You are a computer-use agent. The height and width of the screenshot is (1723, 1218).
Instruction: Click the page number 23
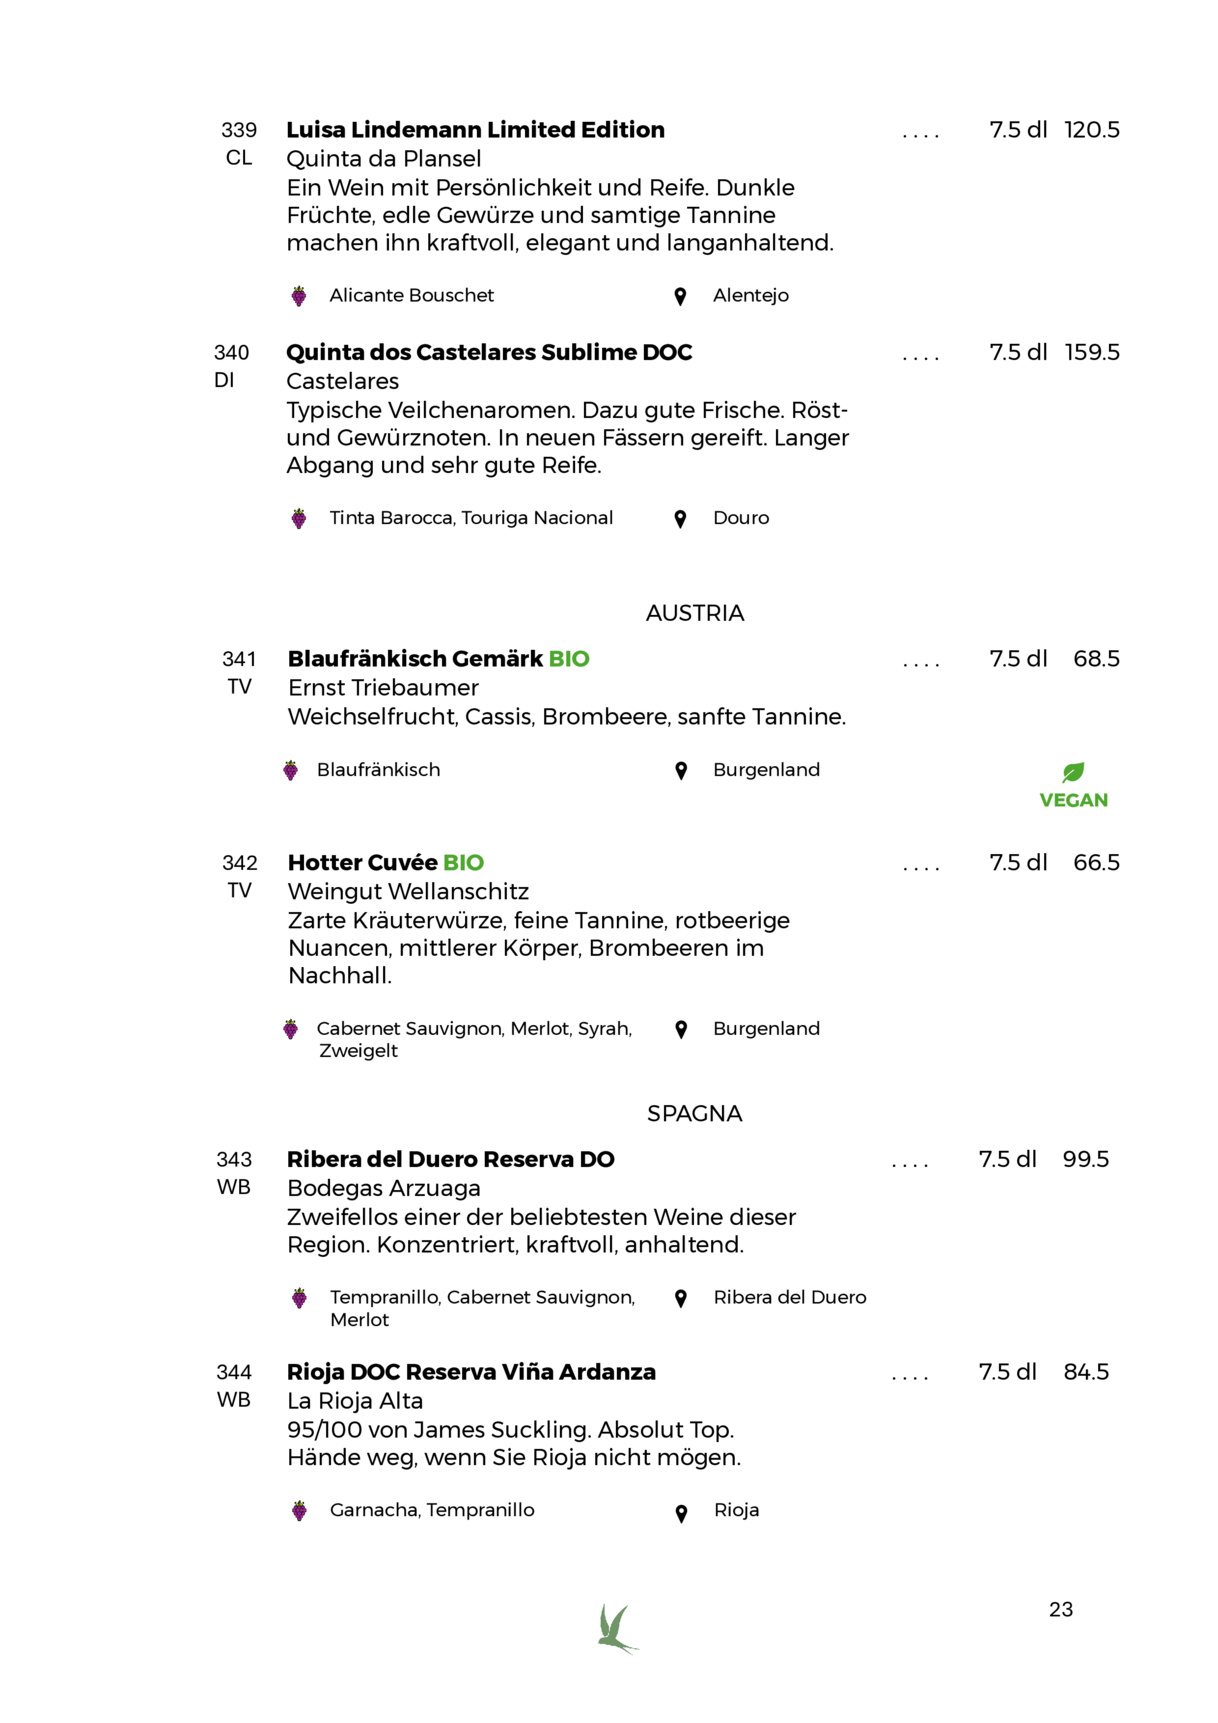click(x=1061, y=1610)
